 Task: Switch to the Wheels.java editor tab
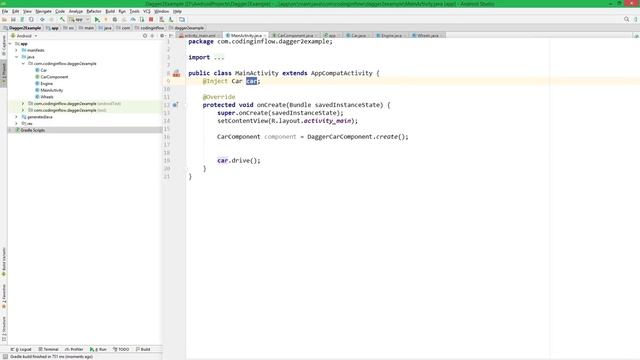click(427, 36)
